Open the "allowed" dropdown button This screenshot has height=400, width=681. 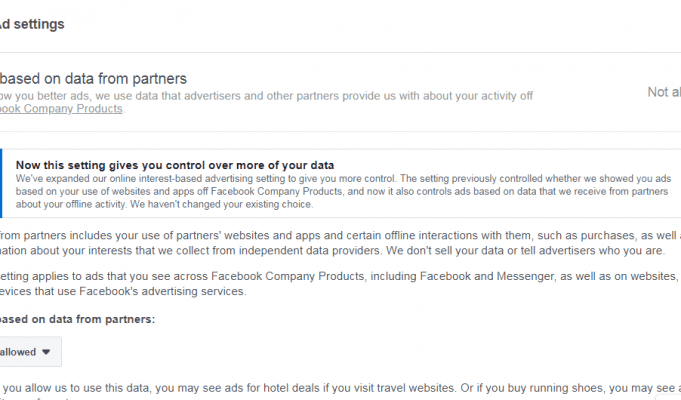pos(26,351)
